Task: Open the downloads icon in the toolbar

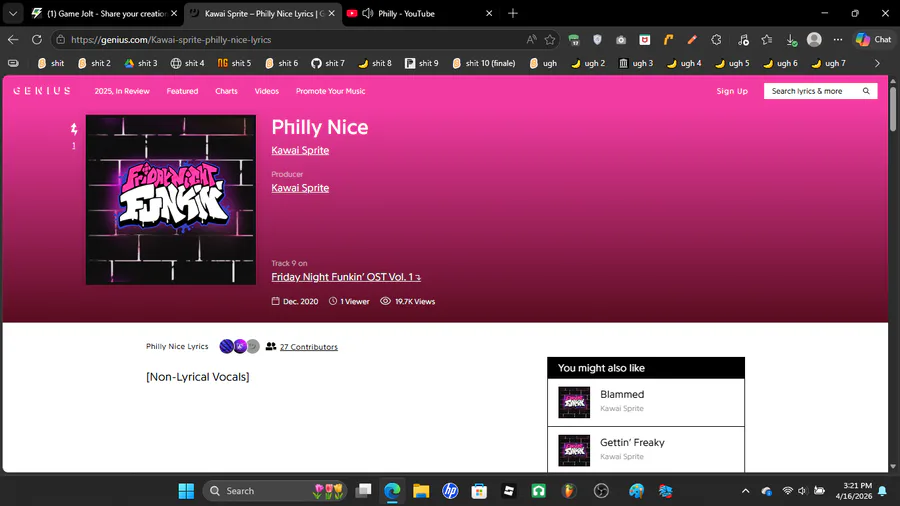Action: click(x=791, y=40)
